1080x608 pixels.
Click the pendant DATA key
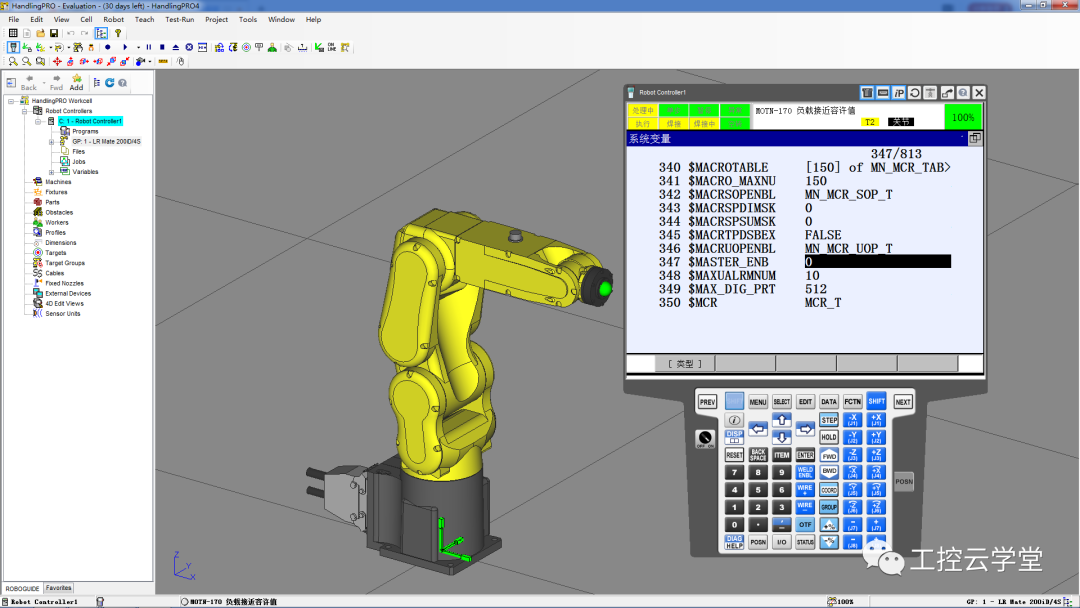click(x=829, y=401)
